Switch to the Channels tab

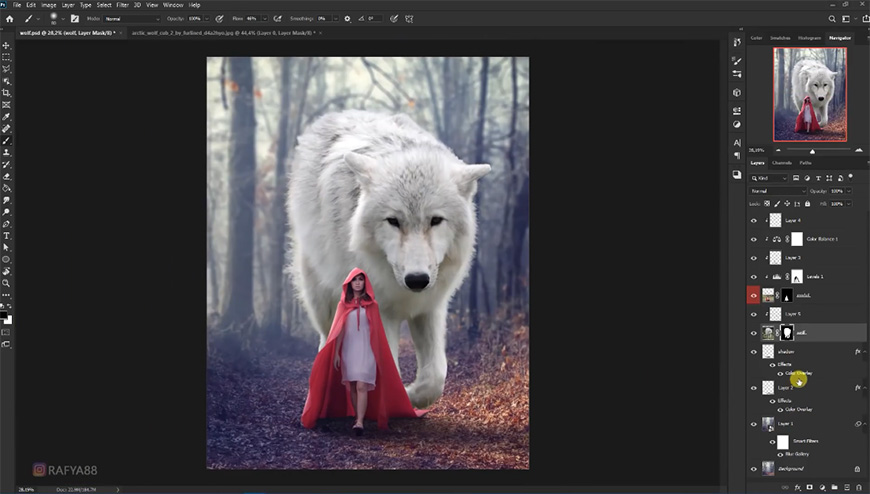[782, 163]
